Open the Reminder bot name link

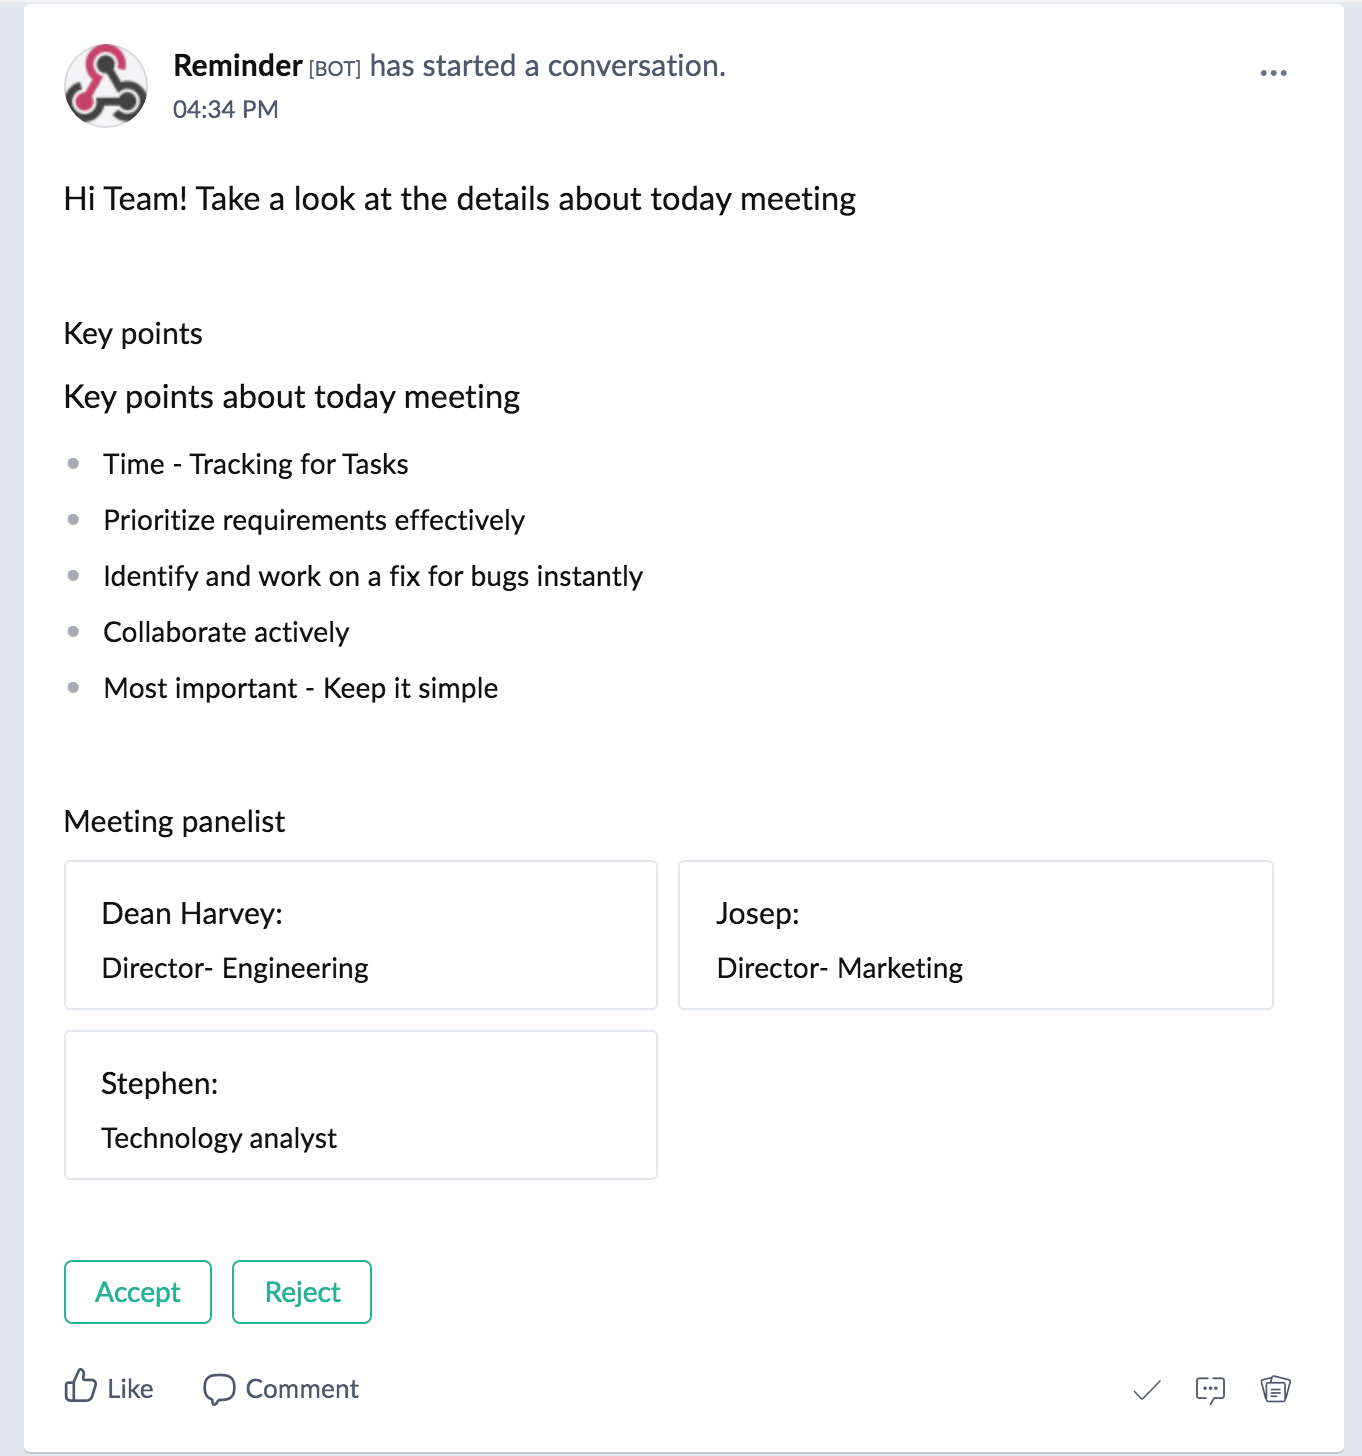[238, 66]
